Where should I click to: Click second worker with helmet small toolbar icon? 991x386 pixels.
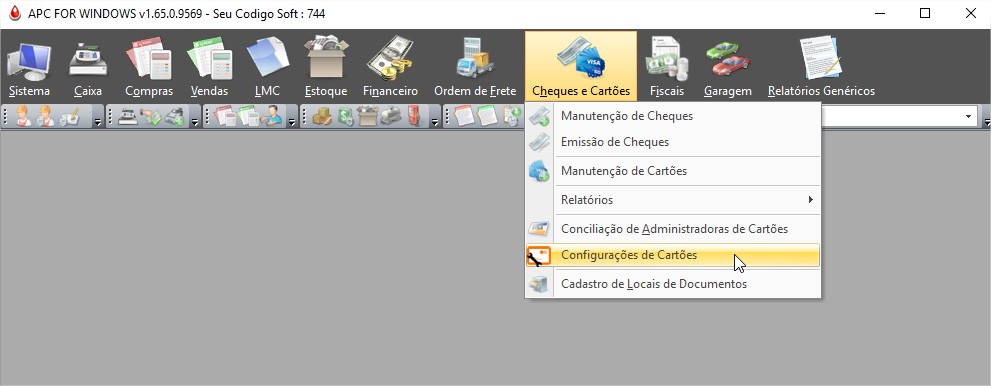(45, 117)
